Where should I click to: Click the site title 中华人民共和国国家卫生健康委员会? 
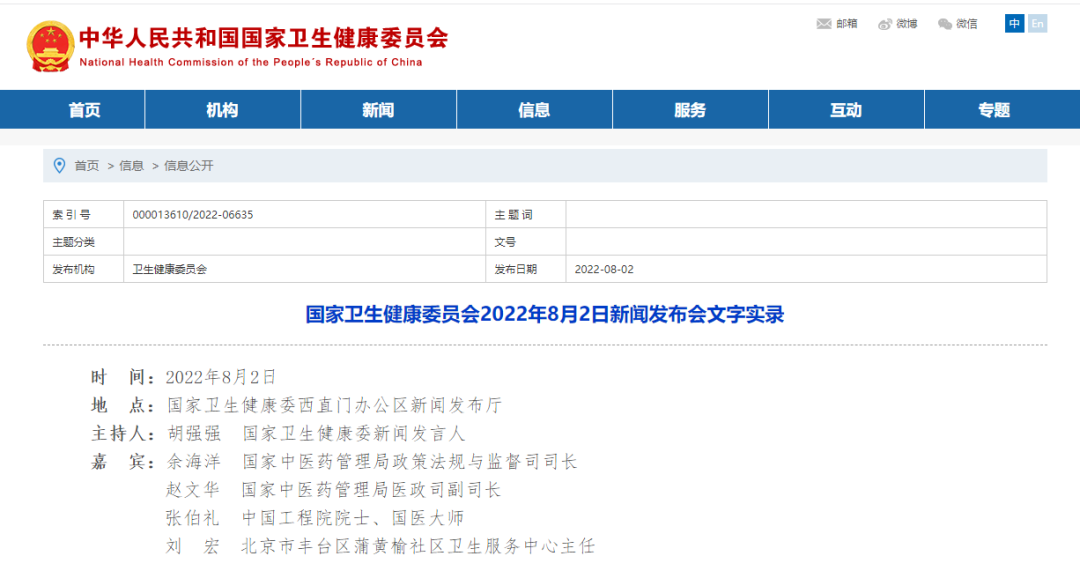pyautogui.click(x=264, y=38)
